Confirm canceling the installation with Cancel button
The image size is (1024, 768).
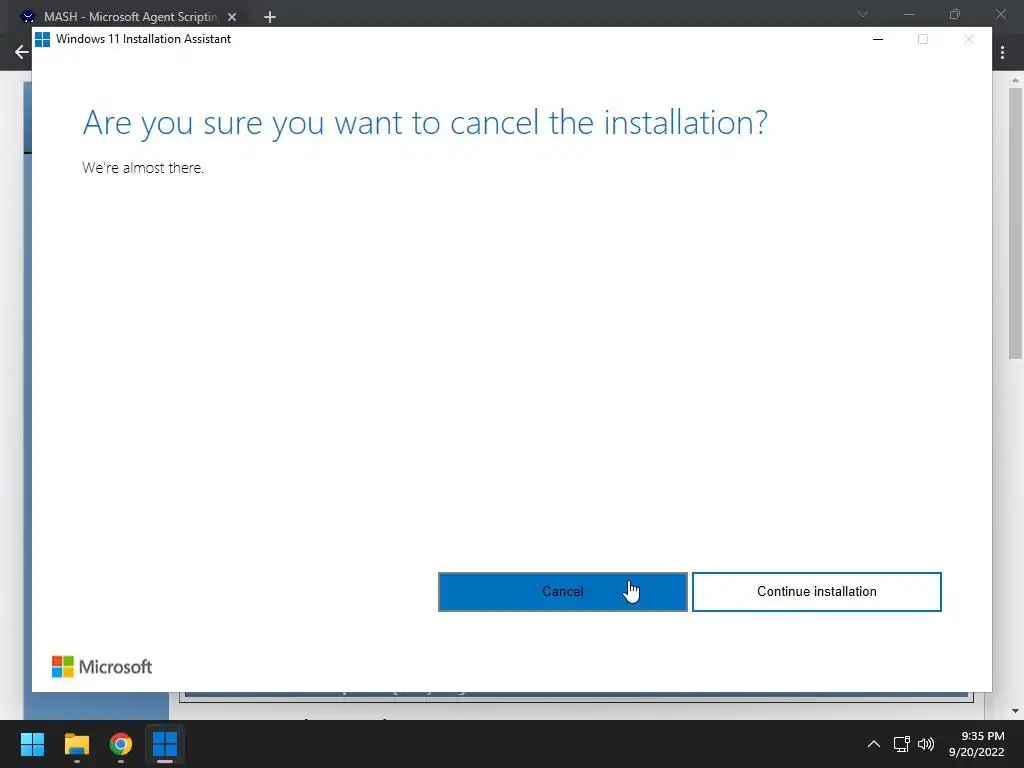(562, 592)
